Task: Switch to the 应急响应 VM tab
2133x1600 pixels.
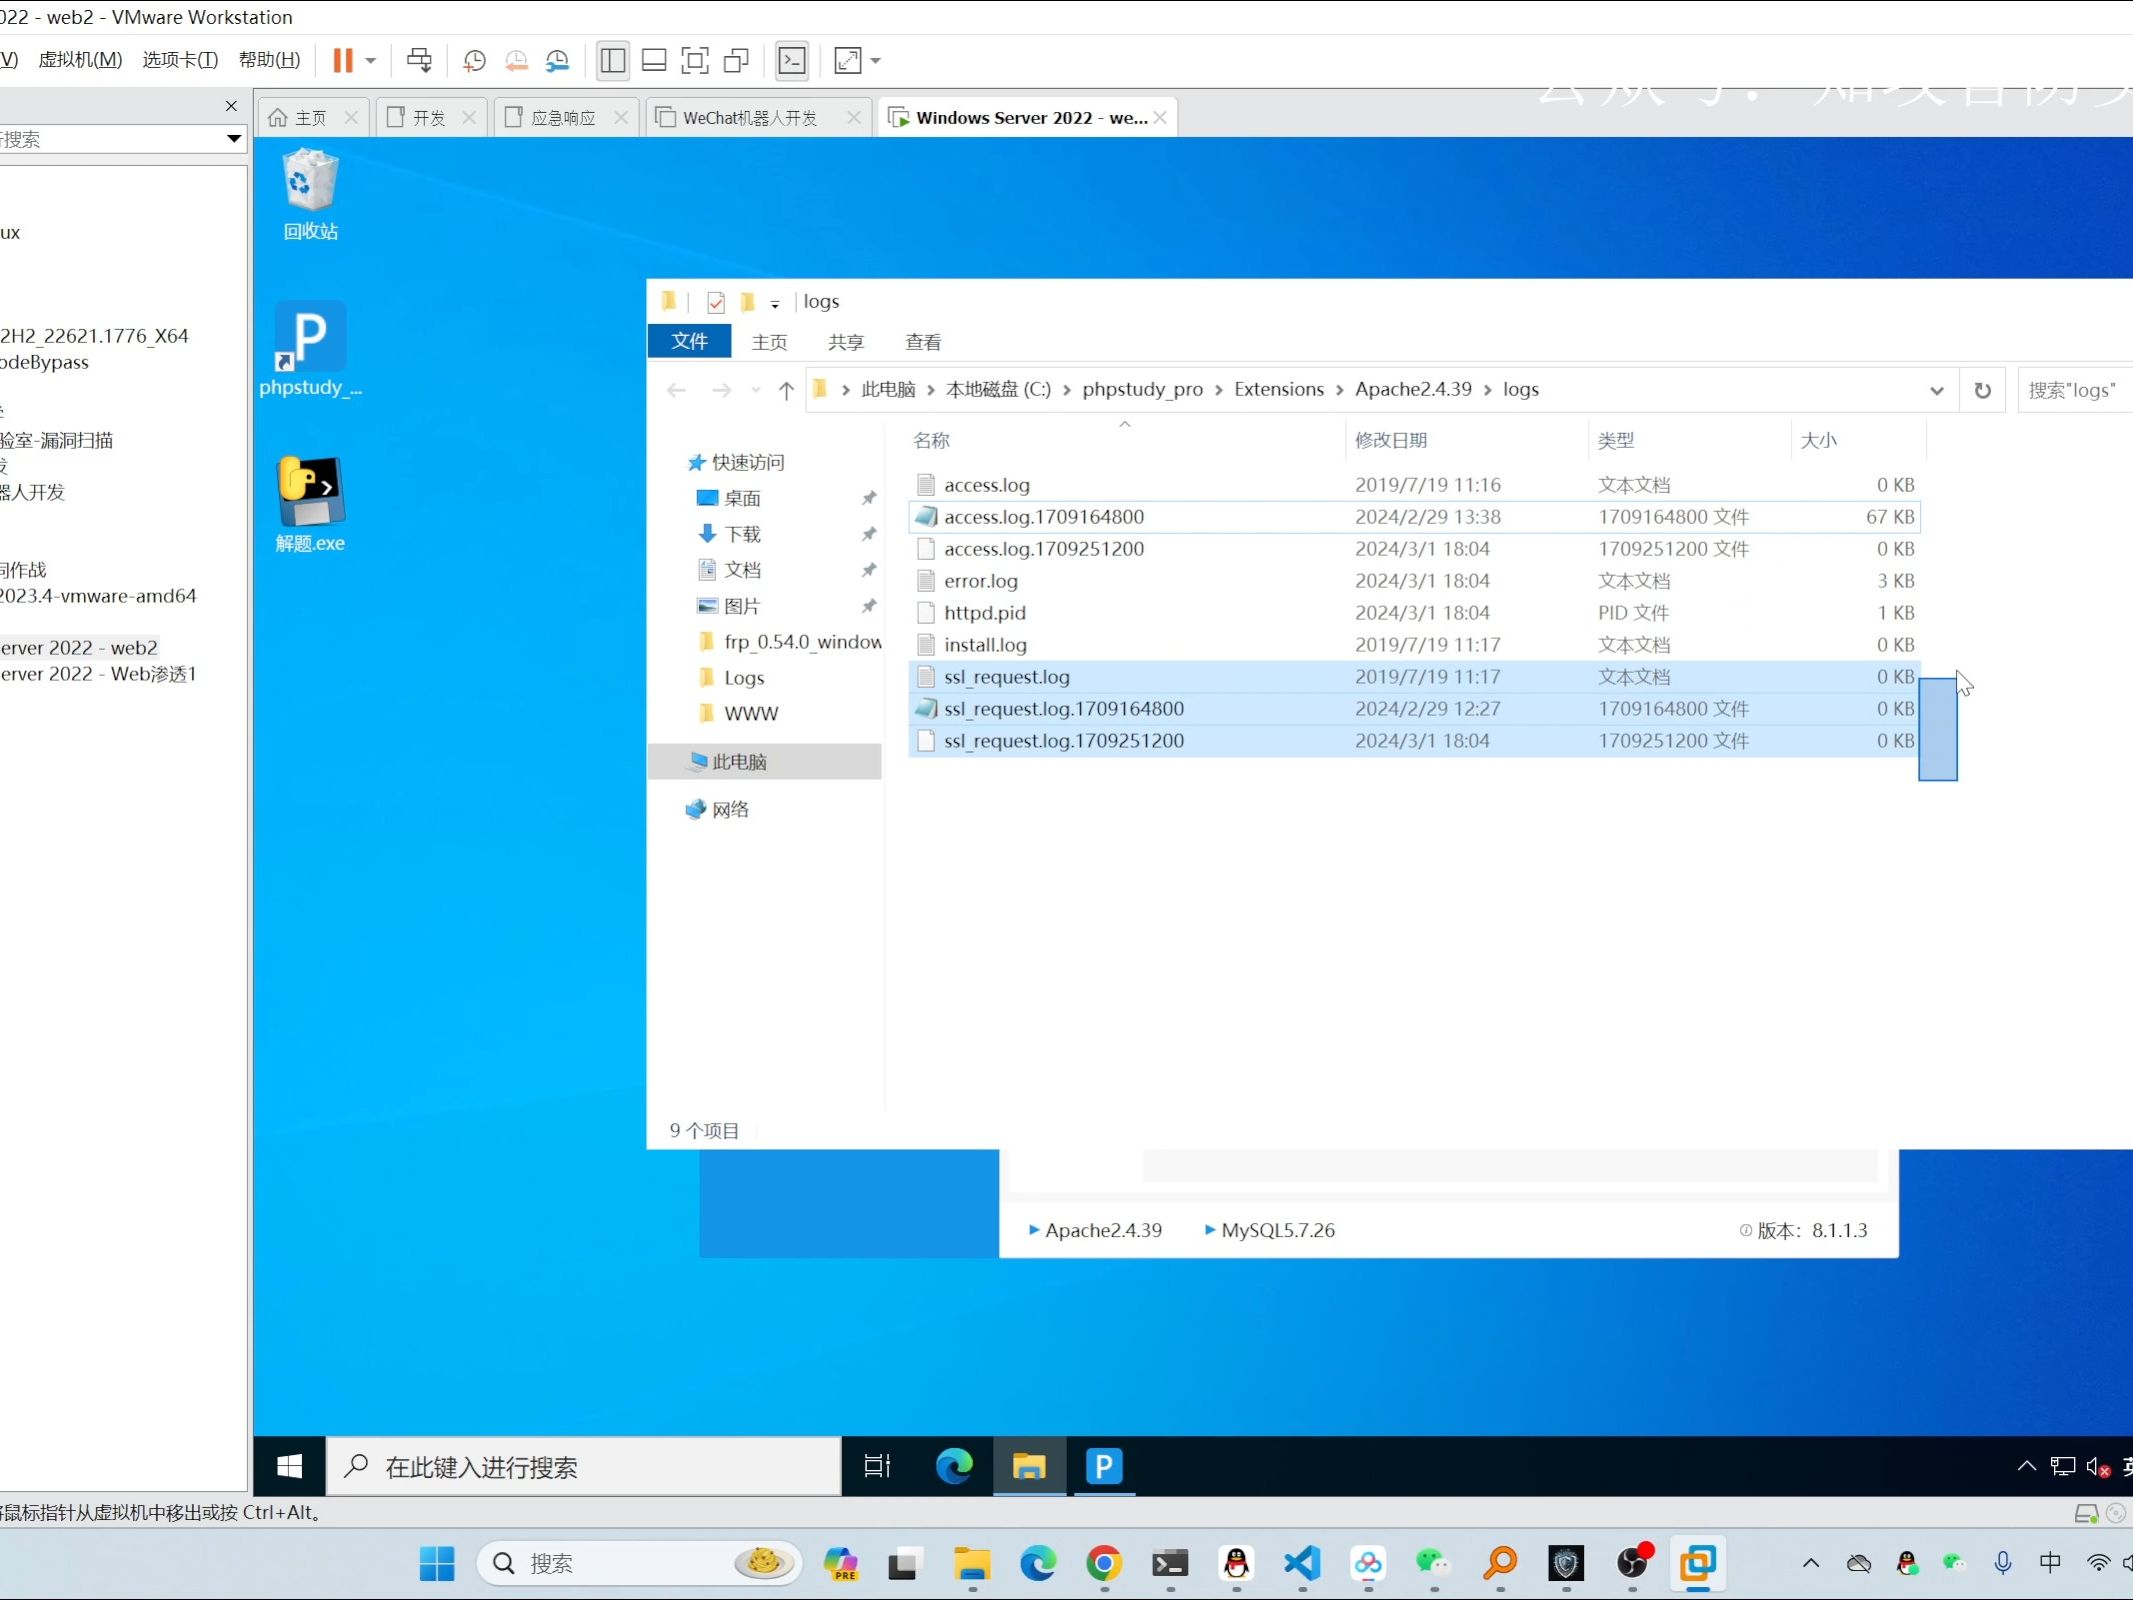Action: tap(563, 118)
